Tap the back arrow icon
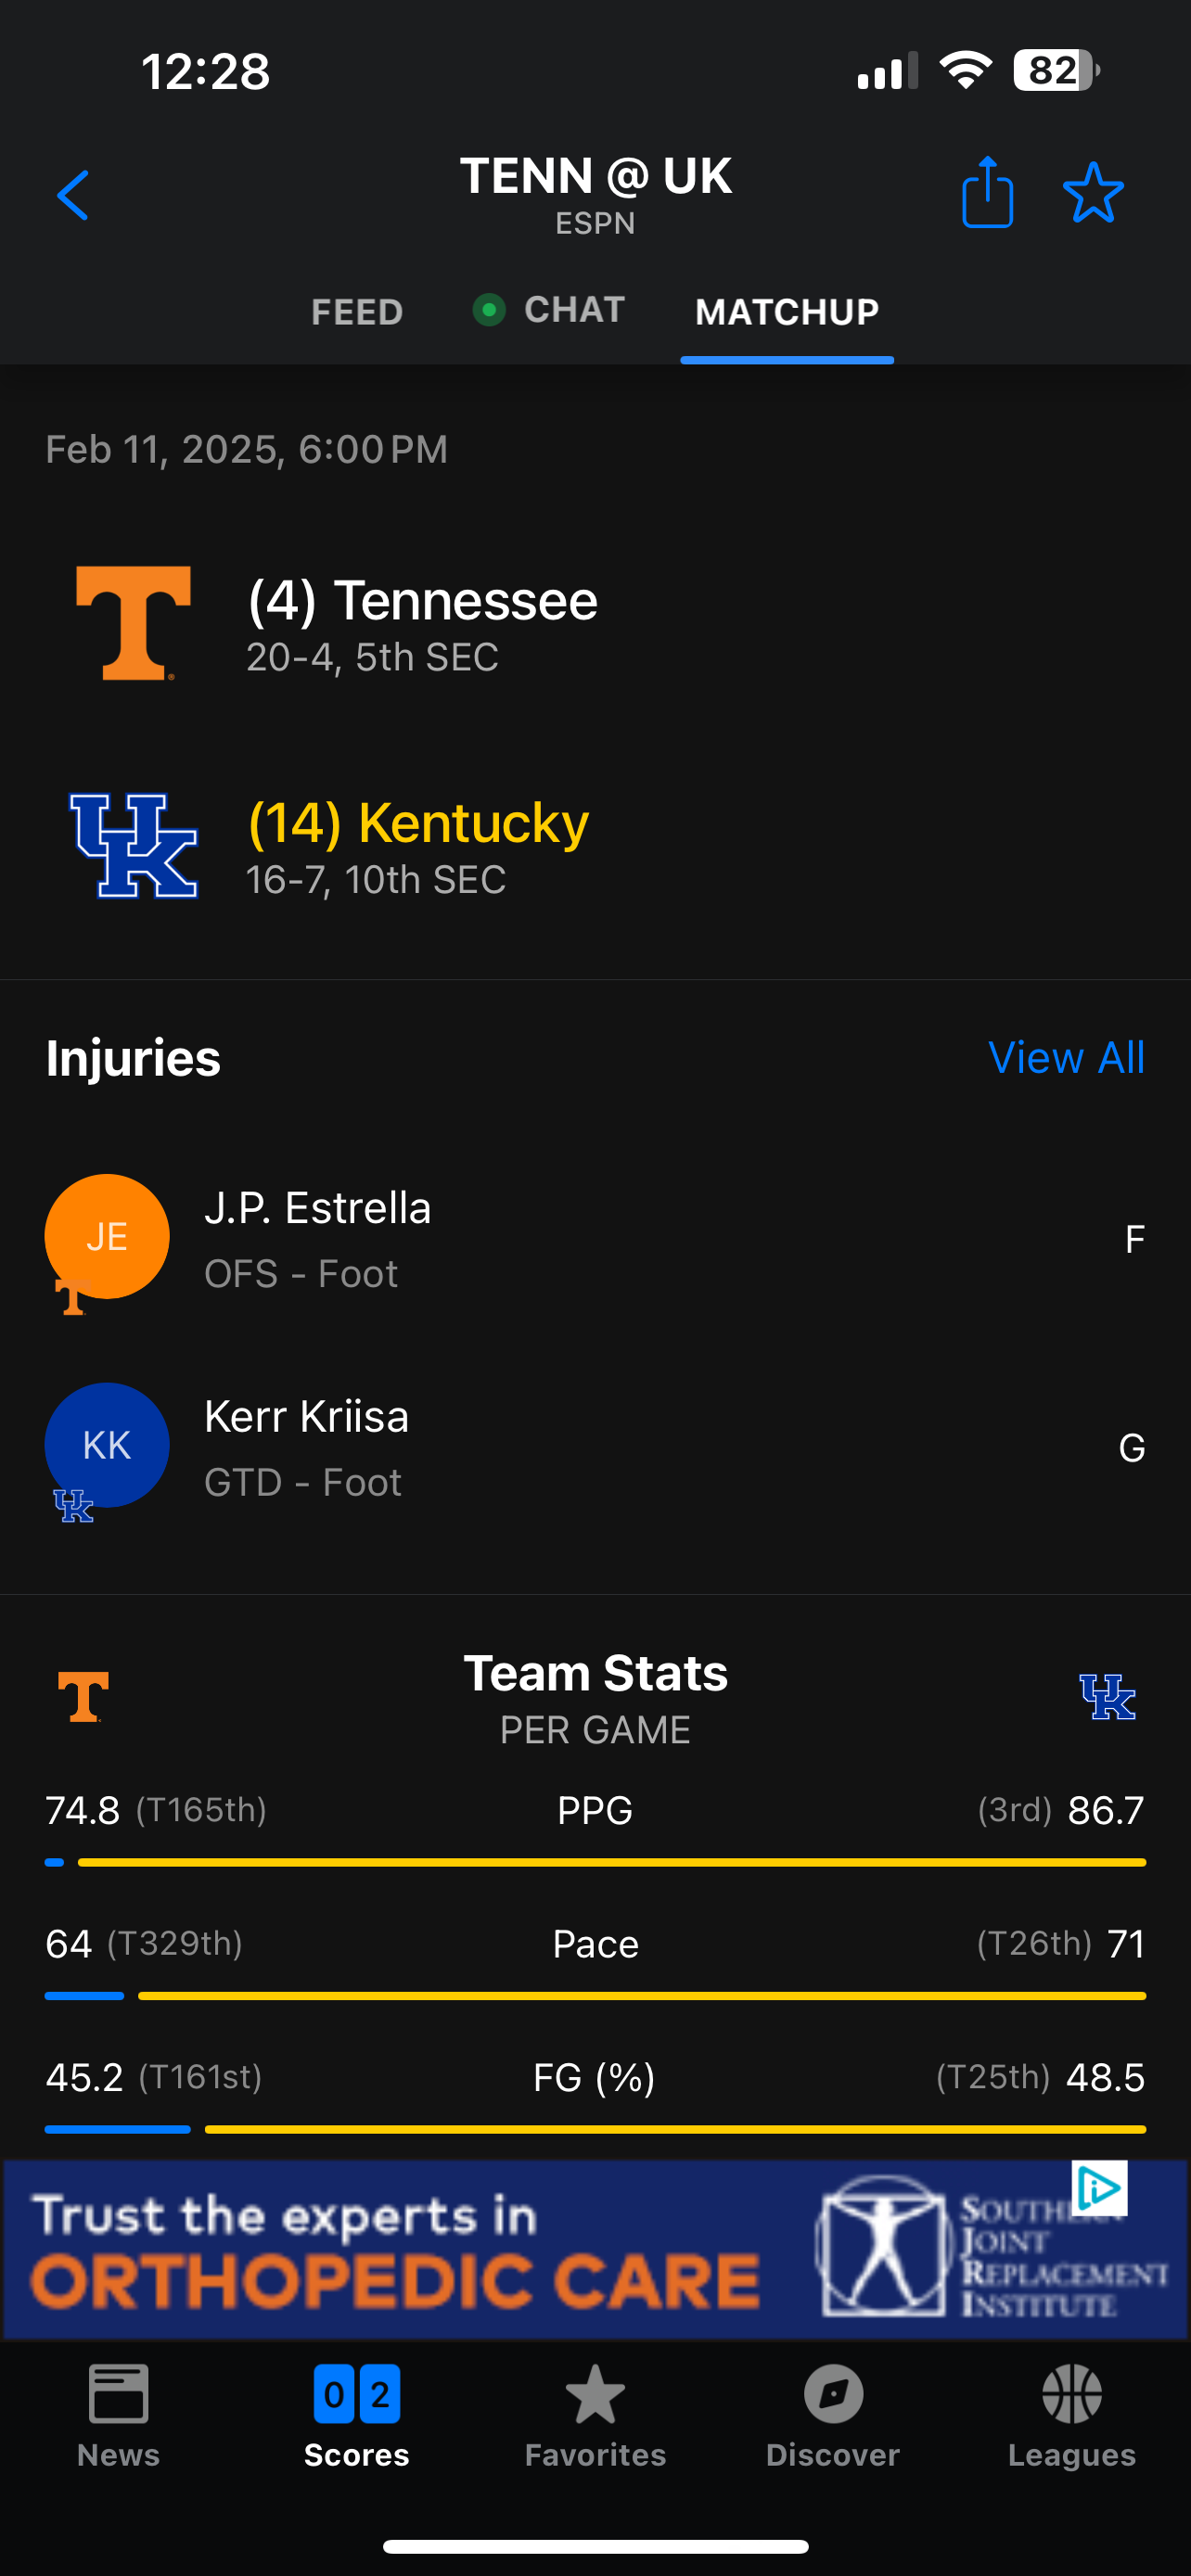 click(73, 195)
